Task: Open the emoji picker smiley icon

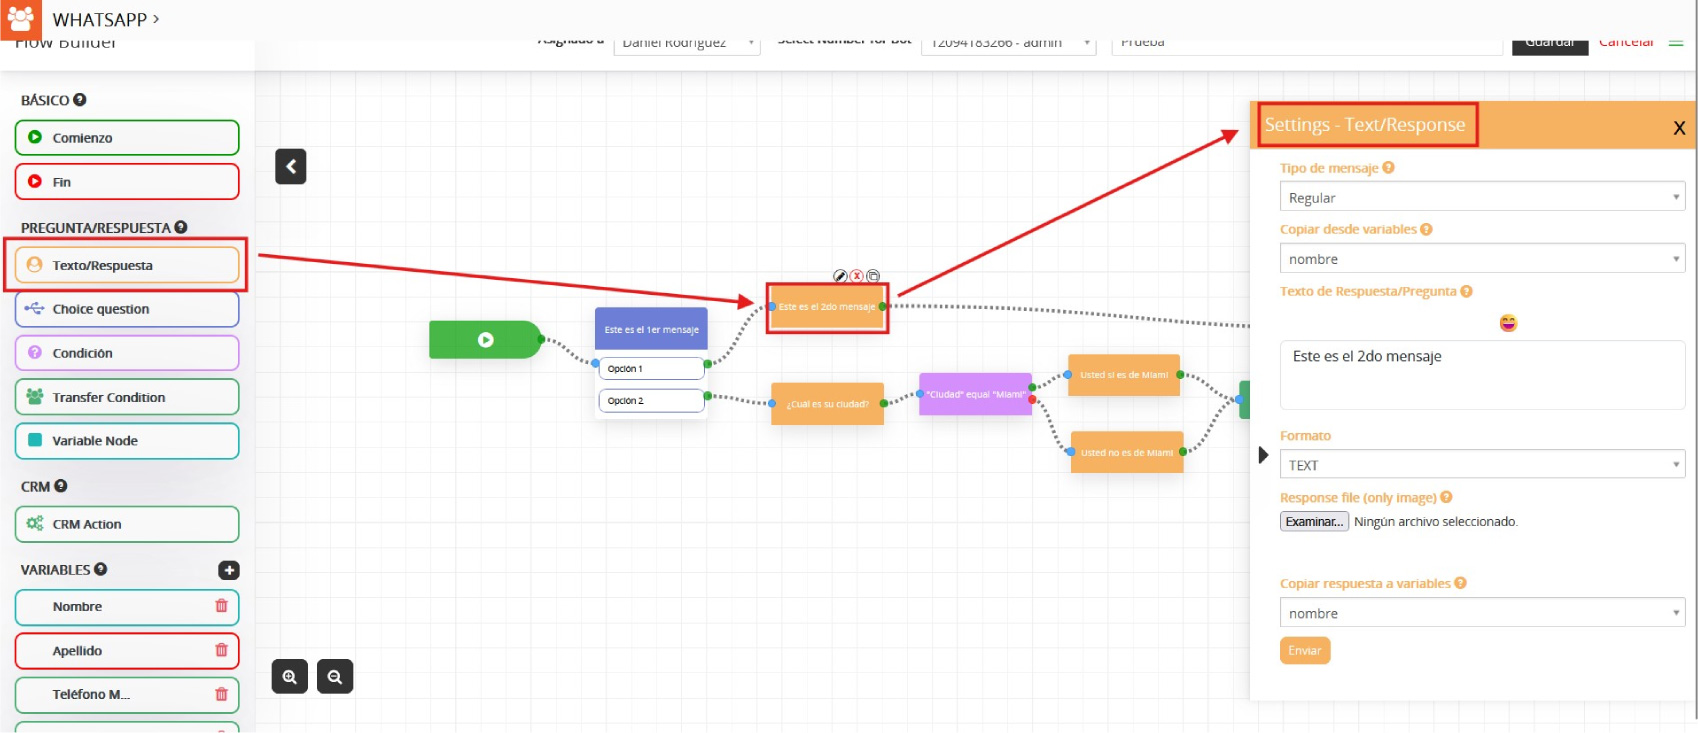Action: coord(1508,323)
